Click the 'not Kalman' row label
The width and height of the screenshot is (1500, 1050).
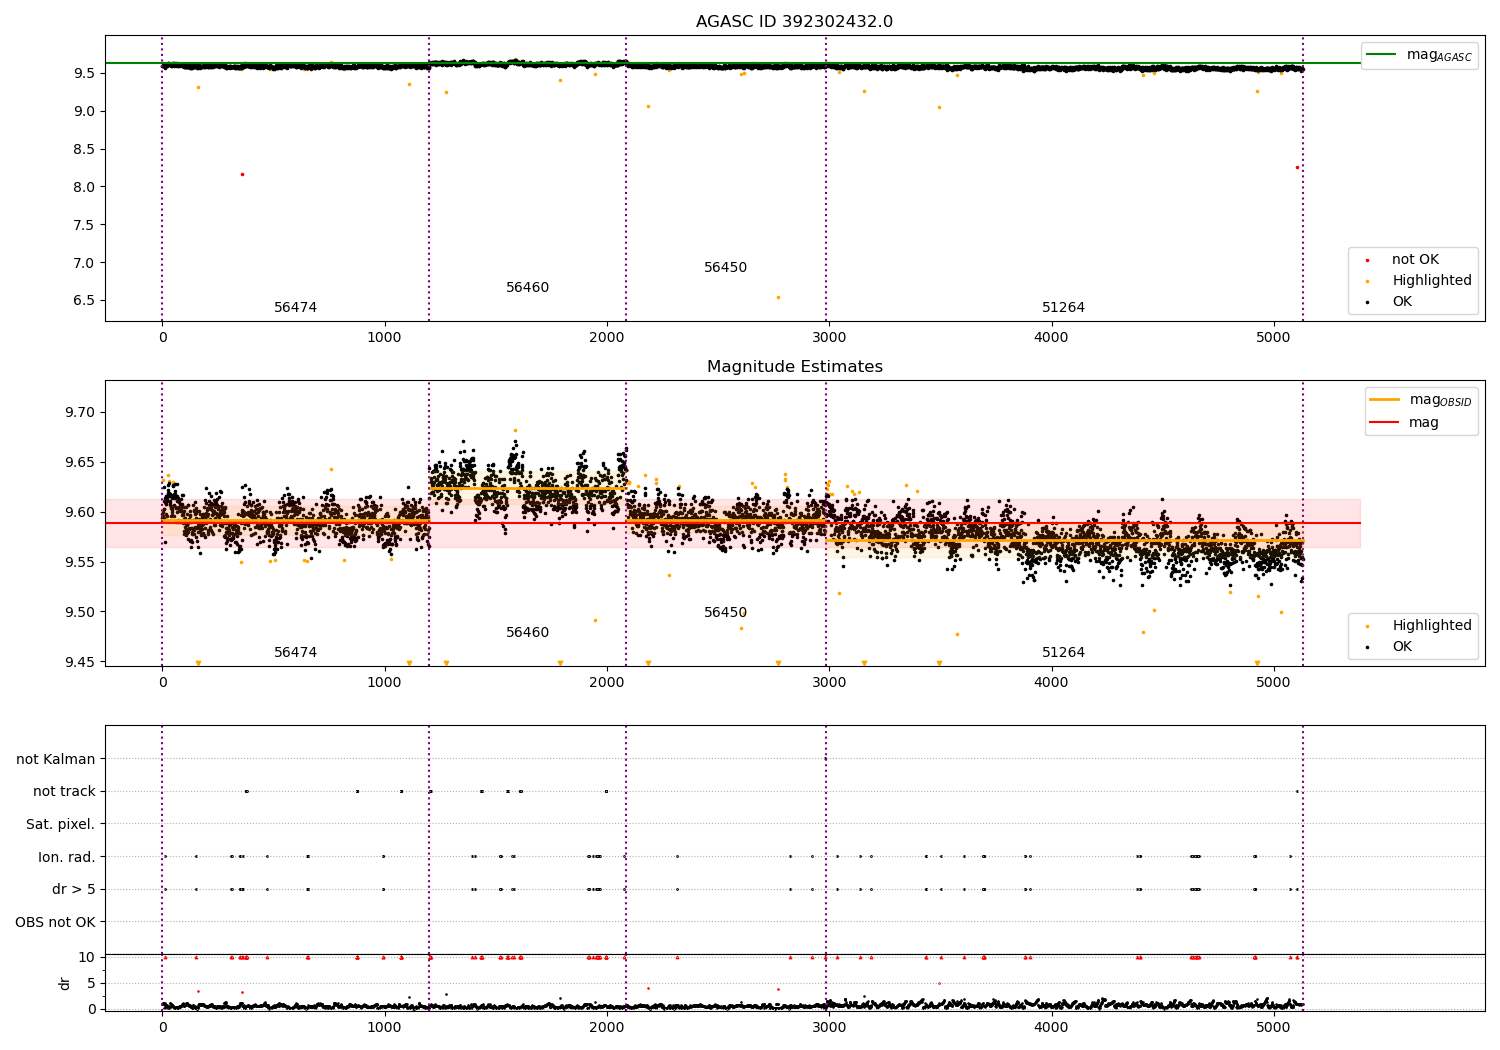coord(56,760)
